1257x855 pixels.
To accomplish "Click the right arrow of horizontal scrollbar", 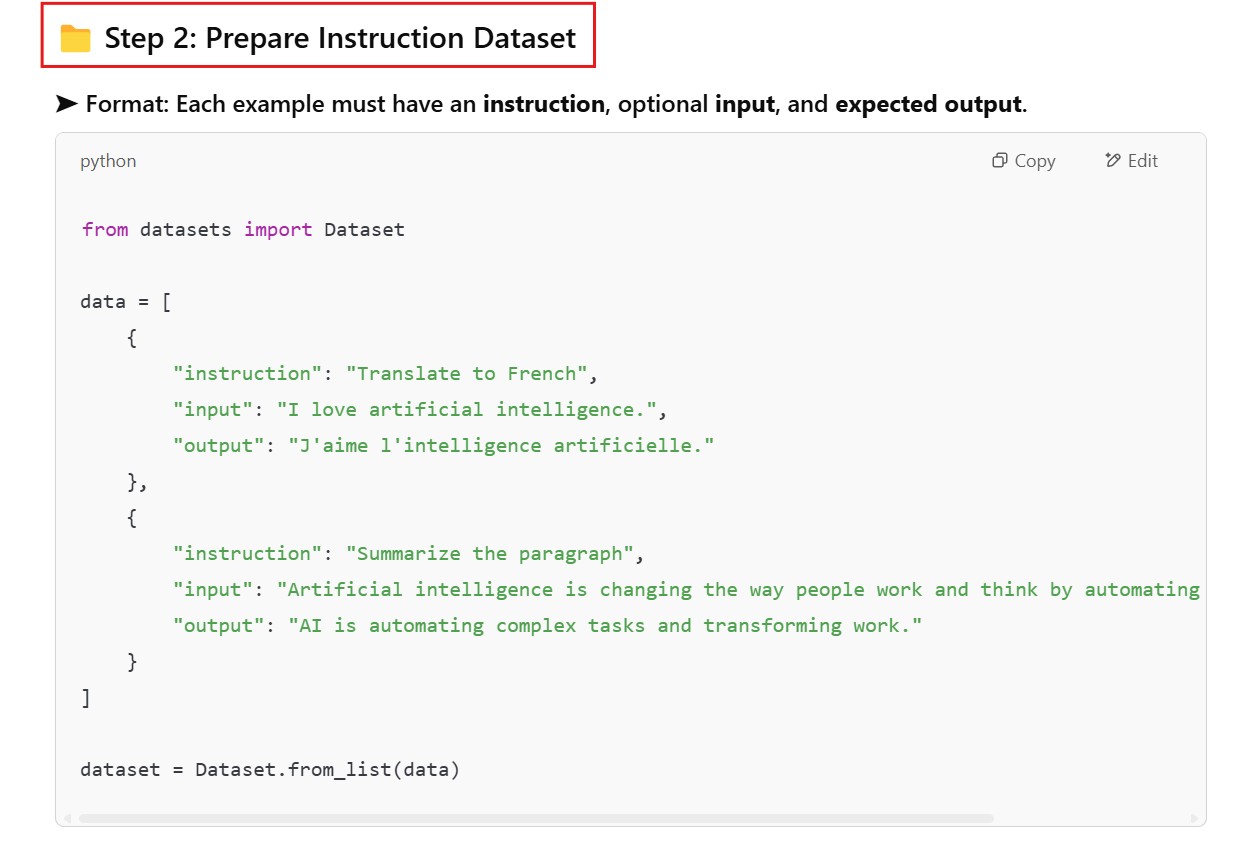I will click(1195, 818).
